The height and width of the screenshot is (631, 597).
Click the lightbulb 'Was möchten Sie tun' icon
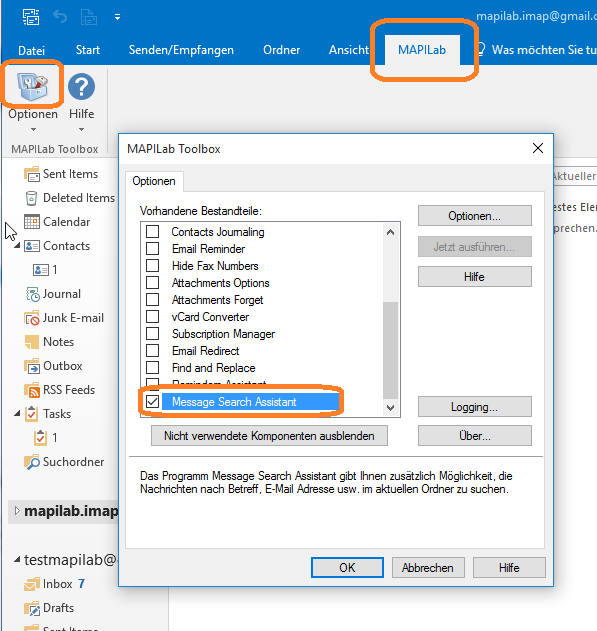tap(480, 50)
